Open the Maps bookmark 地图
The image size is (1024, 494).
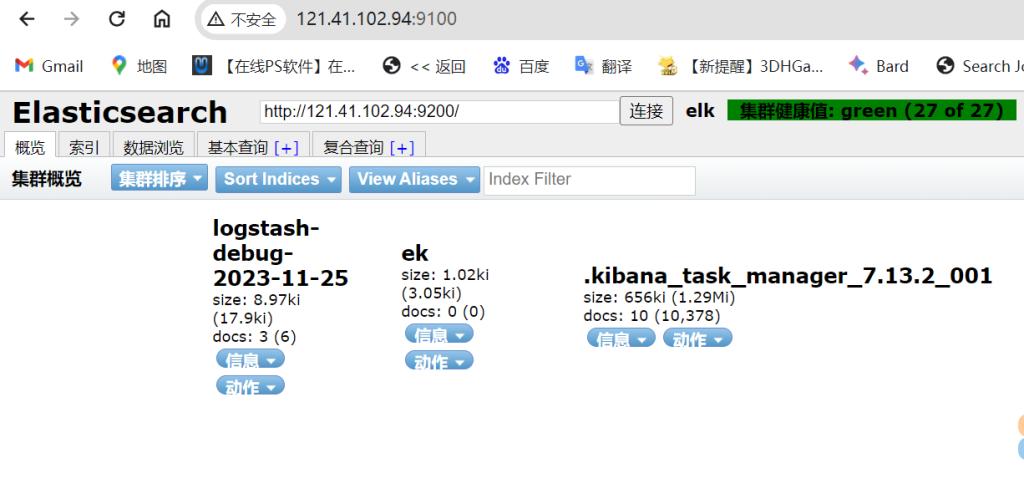click(138, 66)
